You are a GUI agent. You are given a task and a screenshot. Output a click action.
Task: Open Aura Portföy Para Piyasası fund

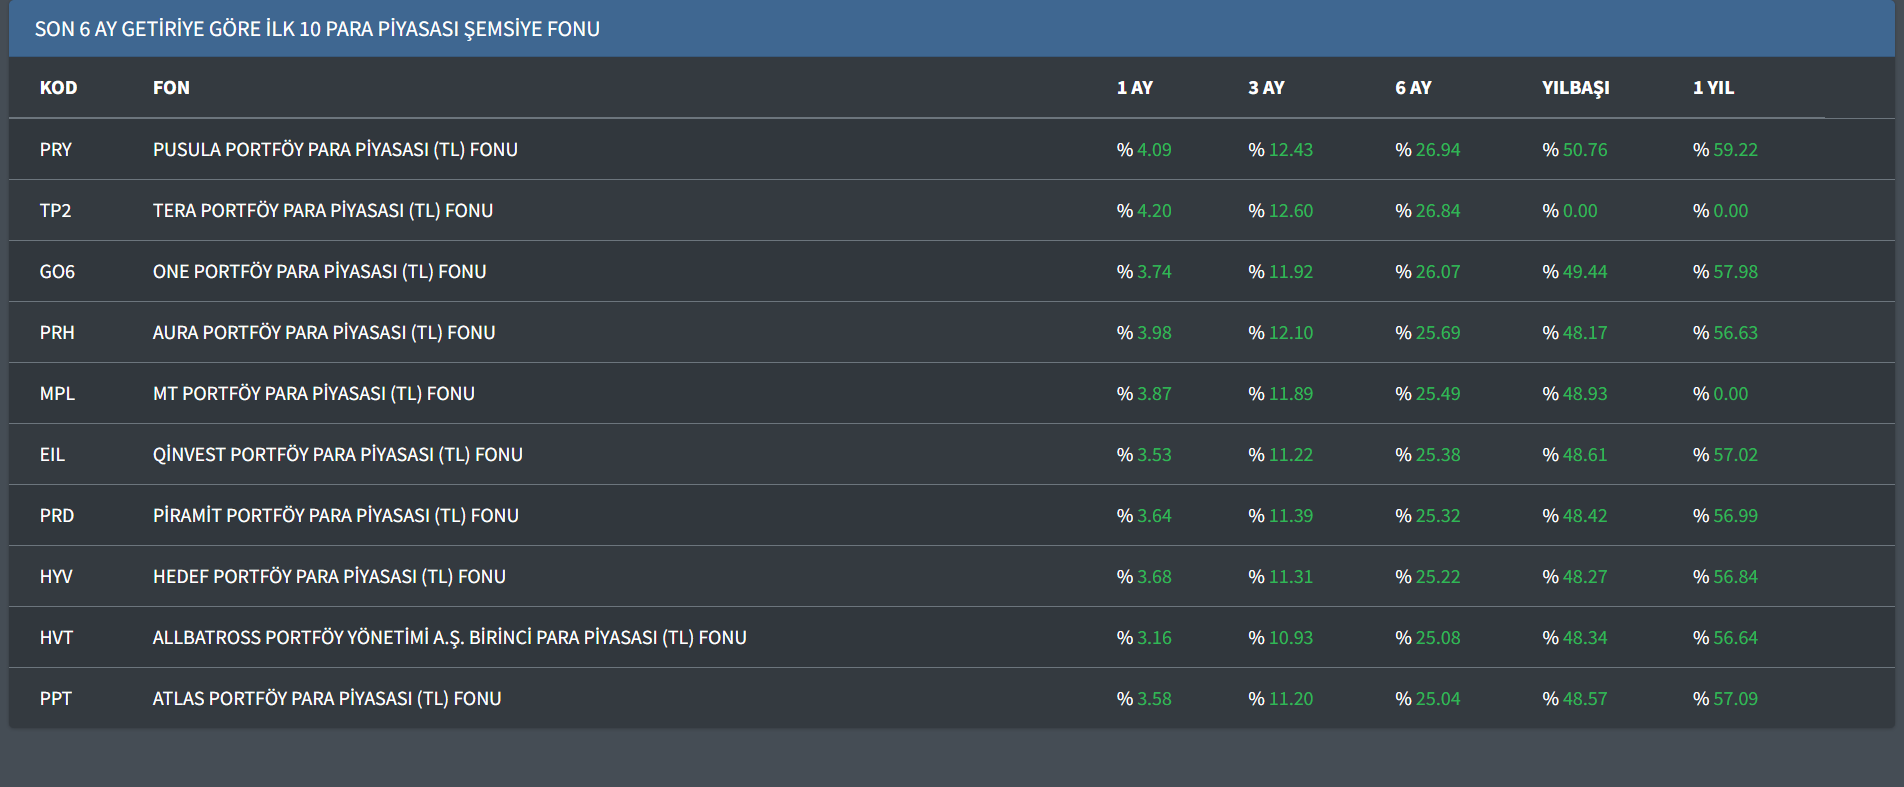click(323, 333)
